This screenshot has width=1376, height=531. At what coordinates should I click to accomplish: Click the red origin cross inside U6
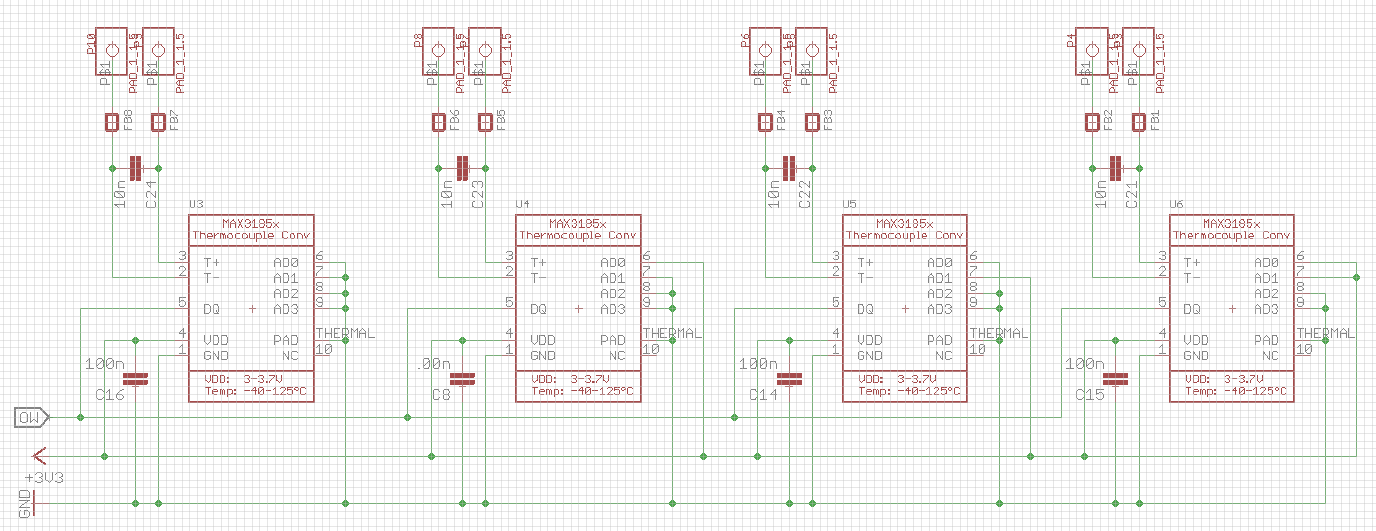pos(1232,309)
